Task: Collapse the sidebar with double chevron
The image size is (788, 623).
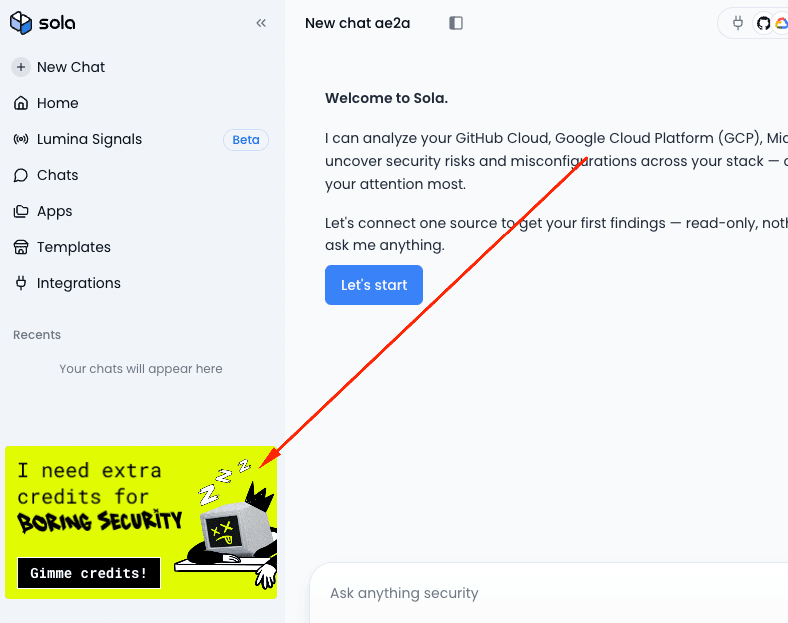Action: pos(261,23)
